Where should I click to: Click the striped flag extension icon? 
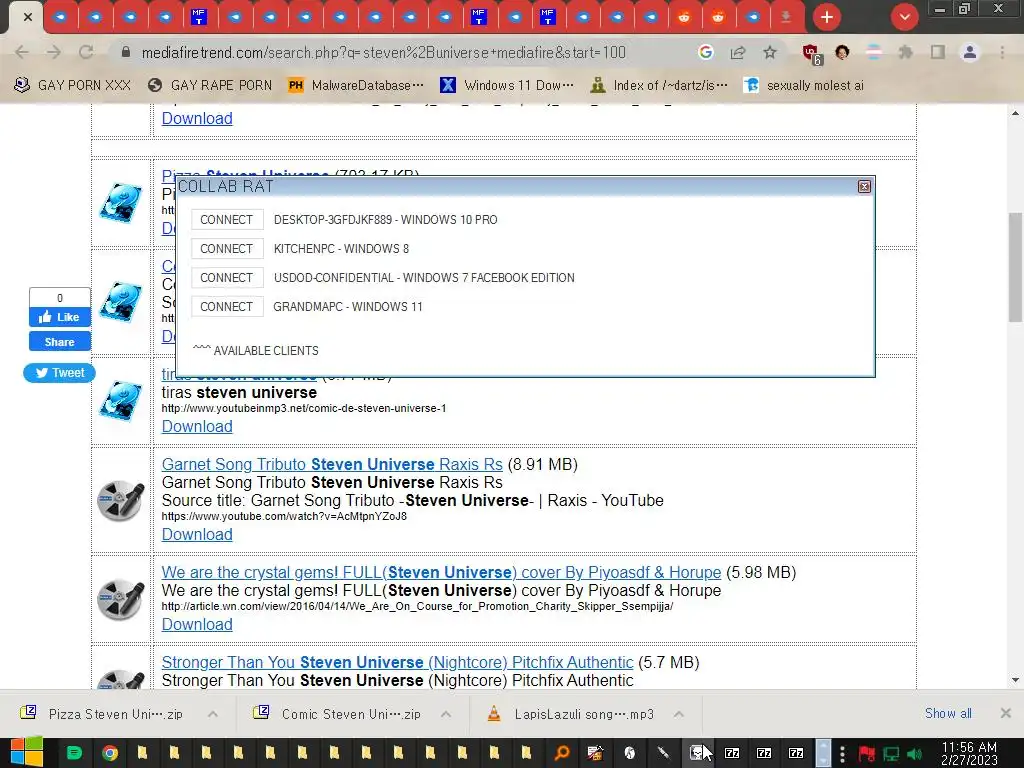[874, 52]
